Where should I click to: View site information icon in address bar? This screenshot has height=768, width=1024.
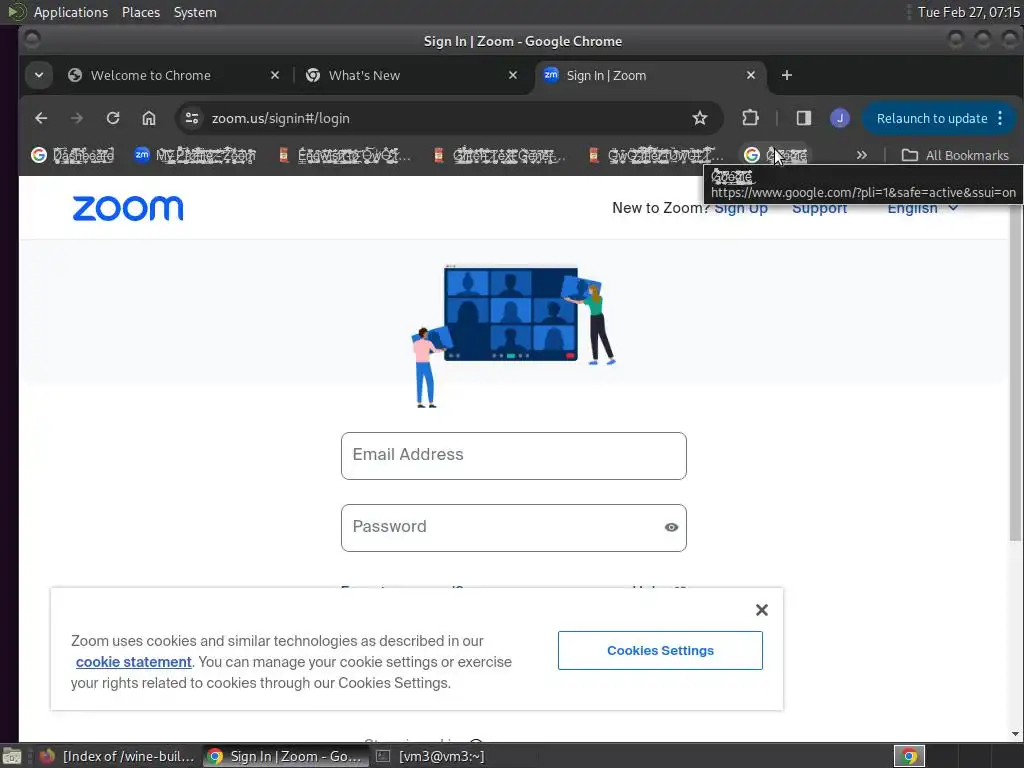[192, 118]
